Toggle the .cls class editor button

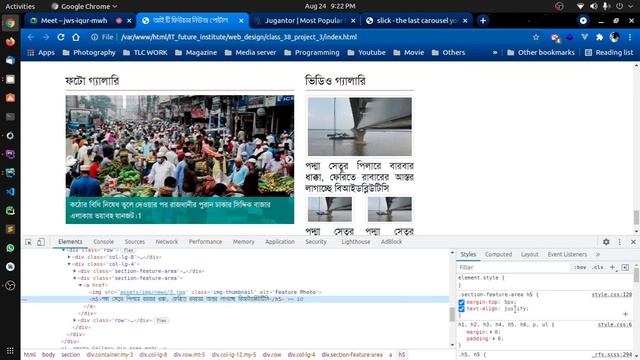[x=598, y=267]
